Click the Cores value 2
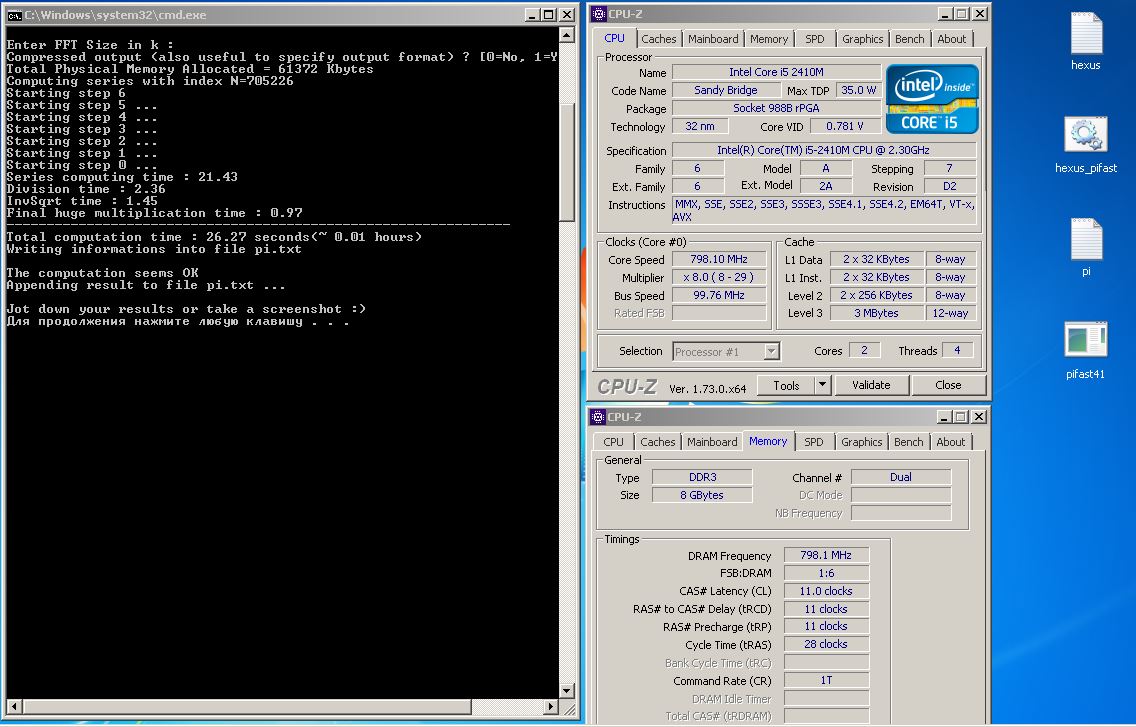This screenshot has height=727, width=1136. (864, 350)
